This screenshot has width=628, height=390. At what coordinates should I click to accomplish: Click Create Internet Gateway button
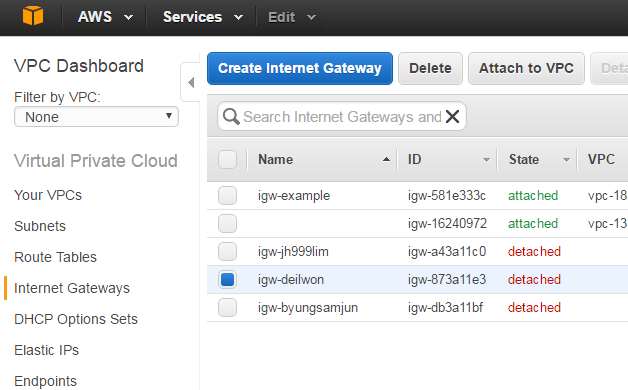(300, 68)
